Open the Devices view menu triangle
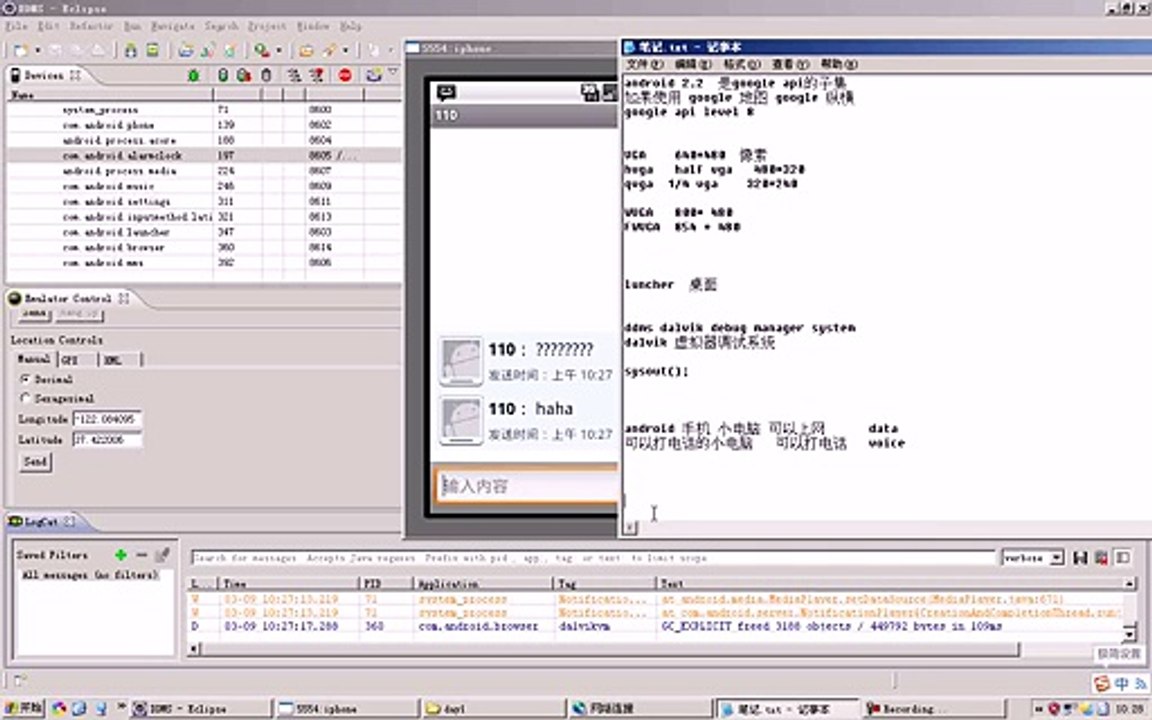The width and height of the screenshot is (1152, 720). 393,73
